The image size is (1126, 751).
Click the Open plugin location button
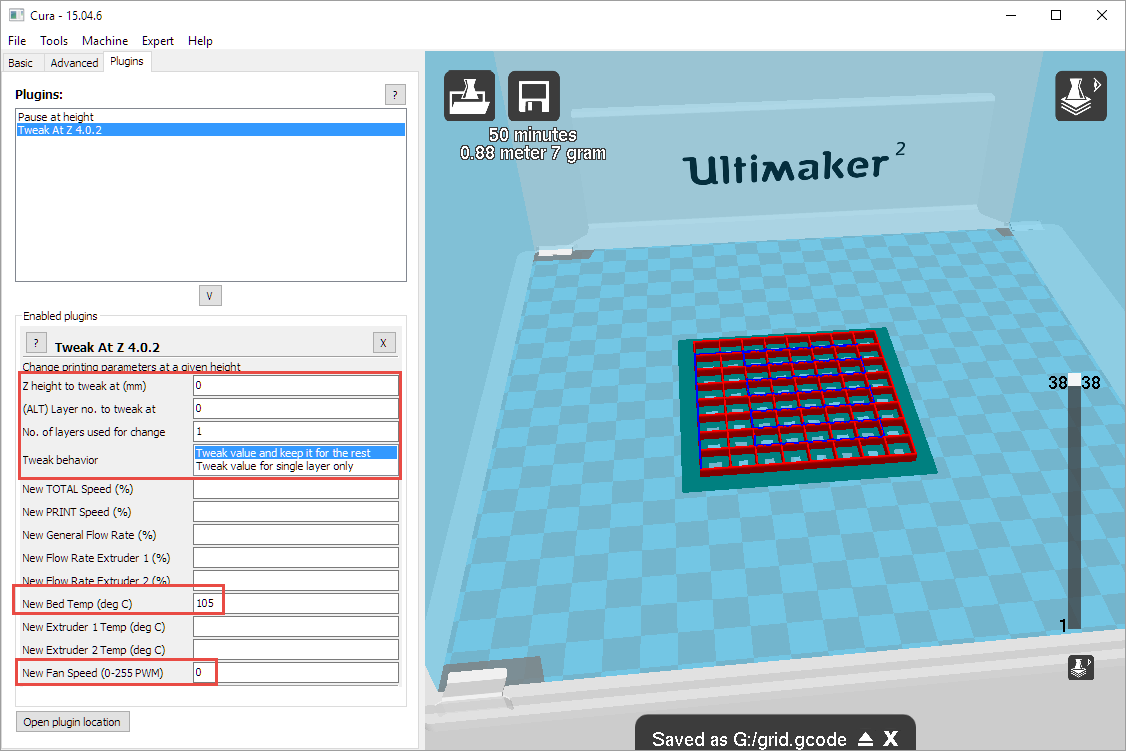click(x=73, y=722)
